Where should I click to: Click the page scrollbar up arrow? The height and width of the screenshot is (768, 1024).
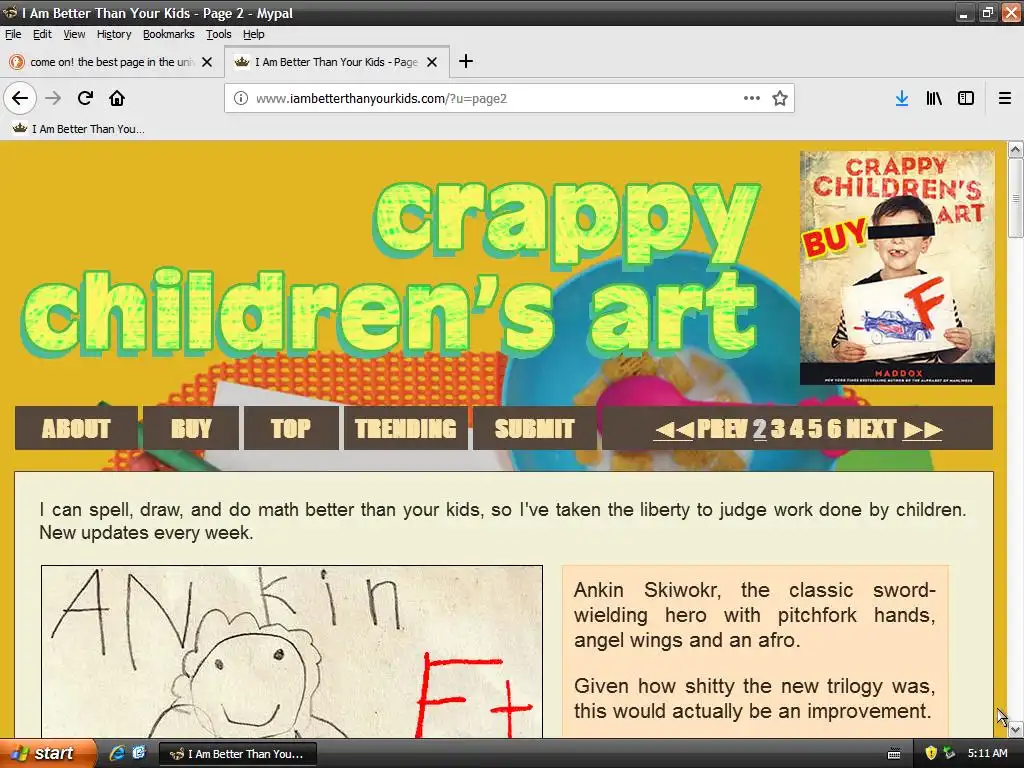1016,150
